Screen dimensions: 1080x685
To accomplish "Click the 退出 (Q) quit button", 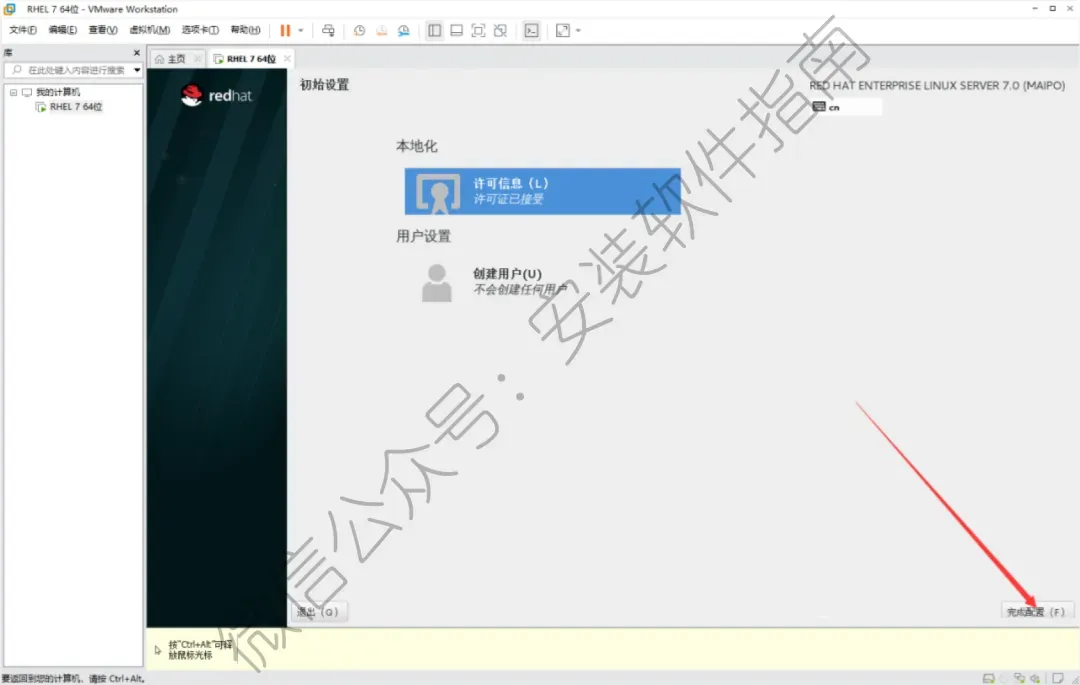I will [318, 611].
